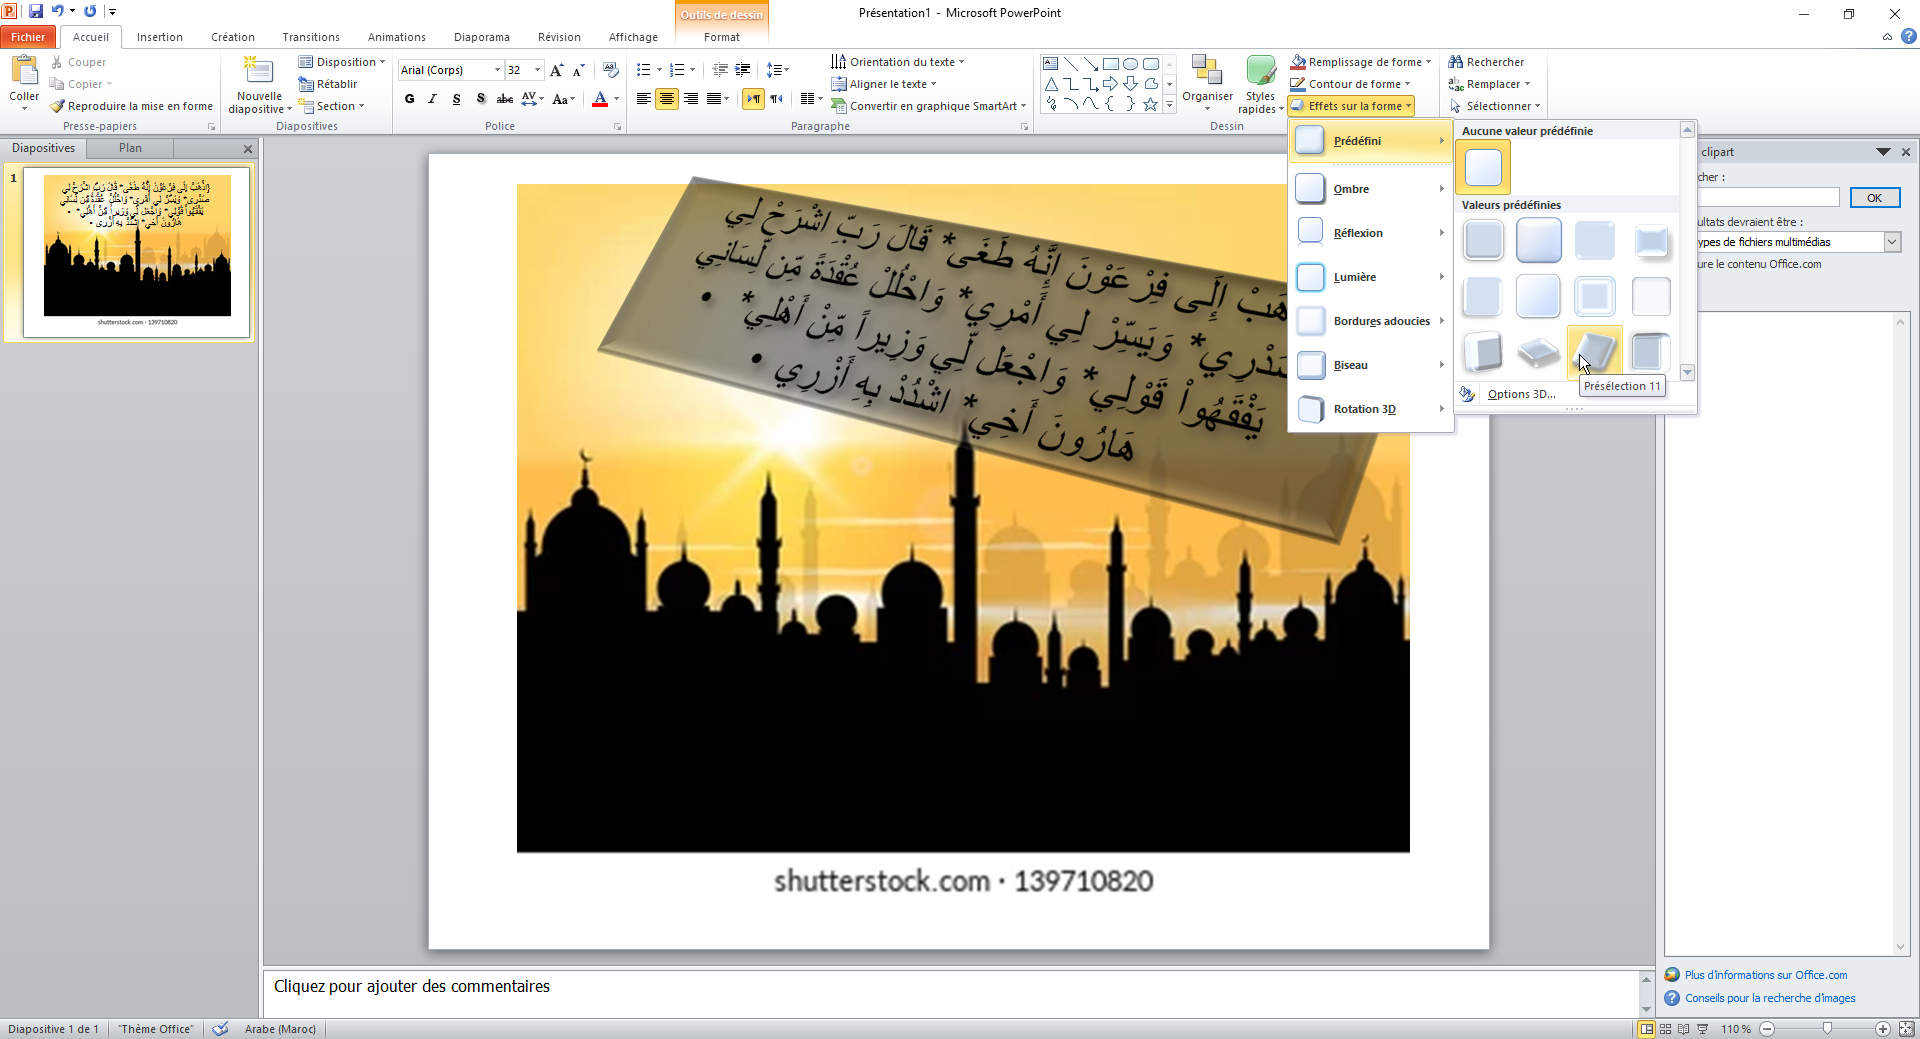Click the Nouvelle diapositive icon
Image resolution: width=1920 pixels, height=1039 pixels.
[x=259, y=71]
